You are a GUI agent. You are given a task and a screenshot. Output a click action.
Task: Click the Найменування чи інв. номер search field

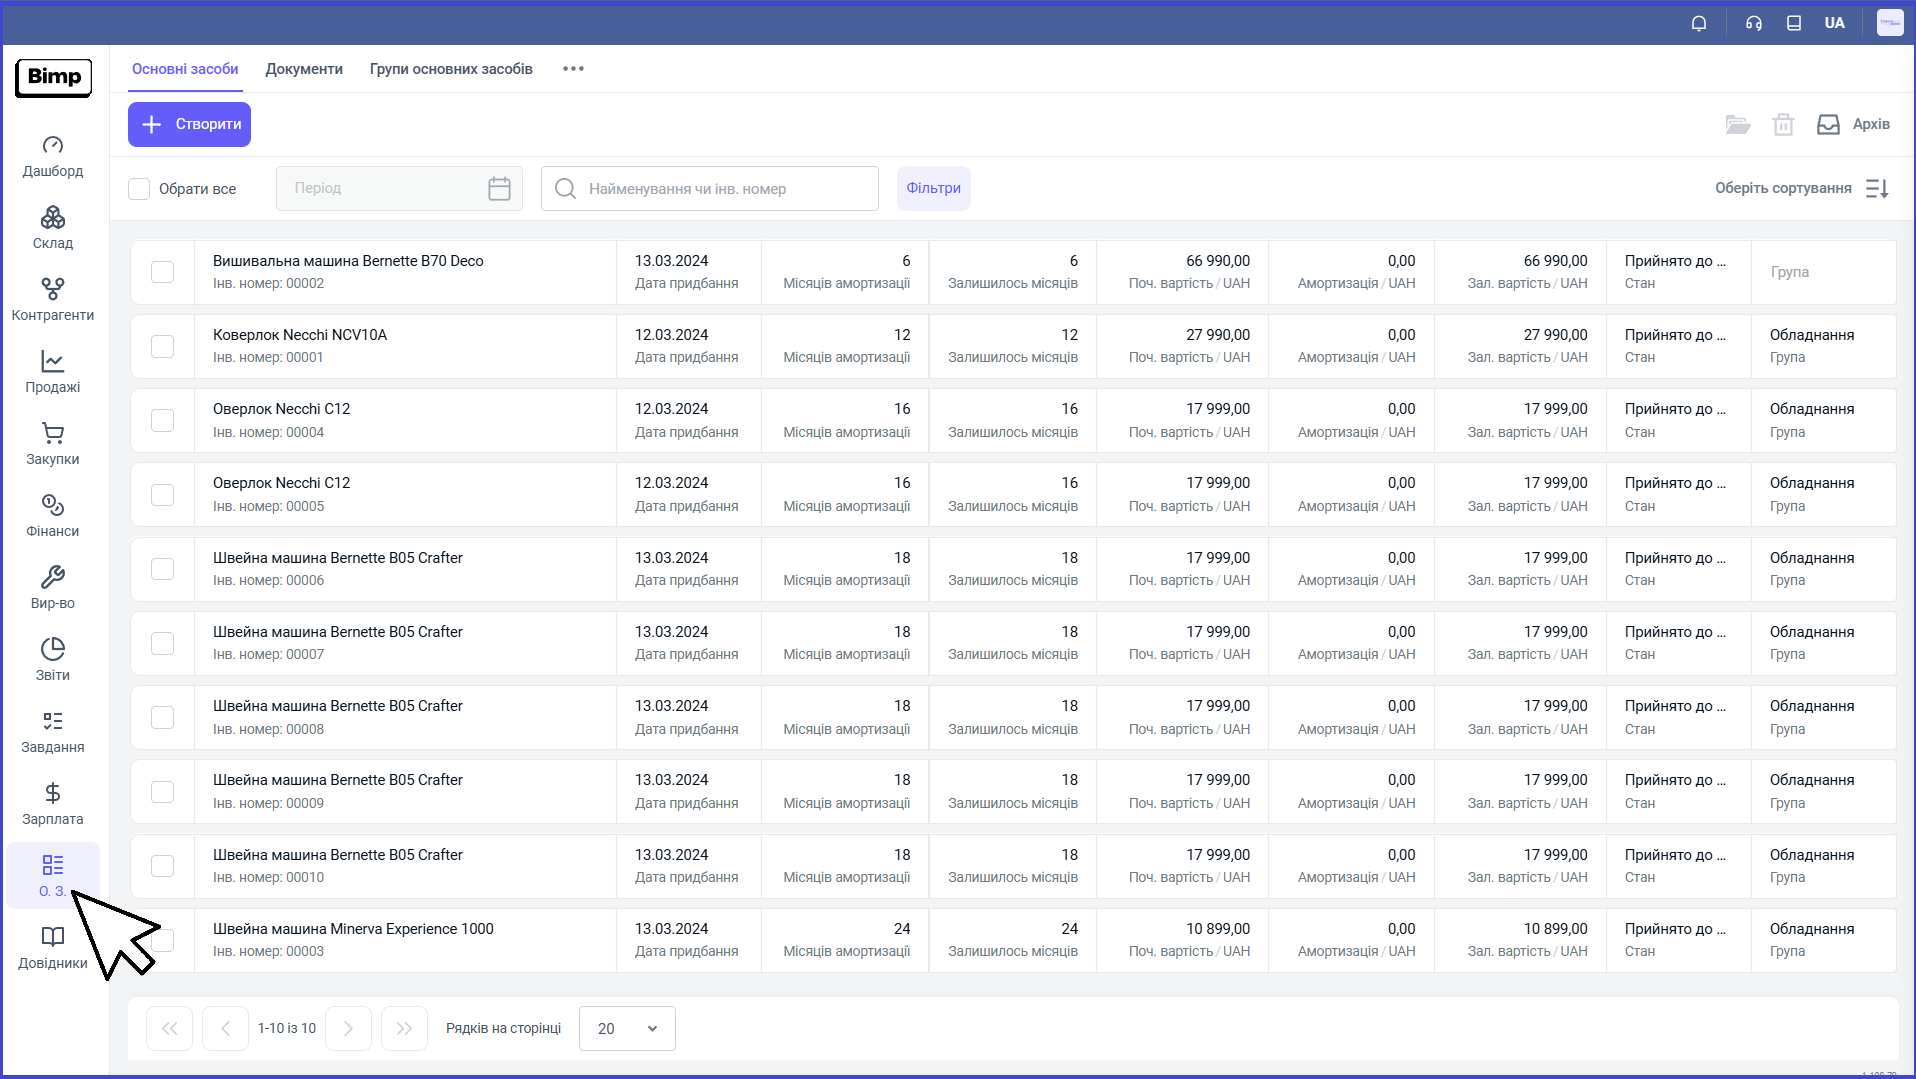pos(709,188)
